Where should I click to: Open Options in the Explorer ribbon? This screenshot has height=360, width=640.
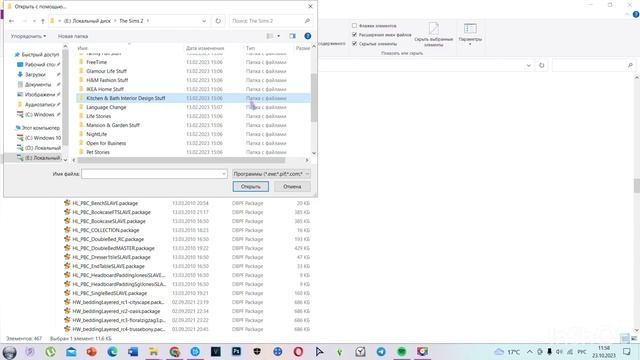click(x=470, y=33)
